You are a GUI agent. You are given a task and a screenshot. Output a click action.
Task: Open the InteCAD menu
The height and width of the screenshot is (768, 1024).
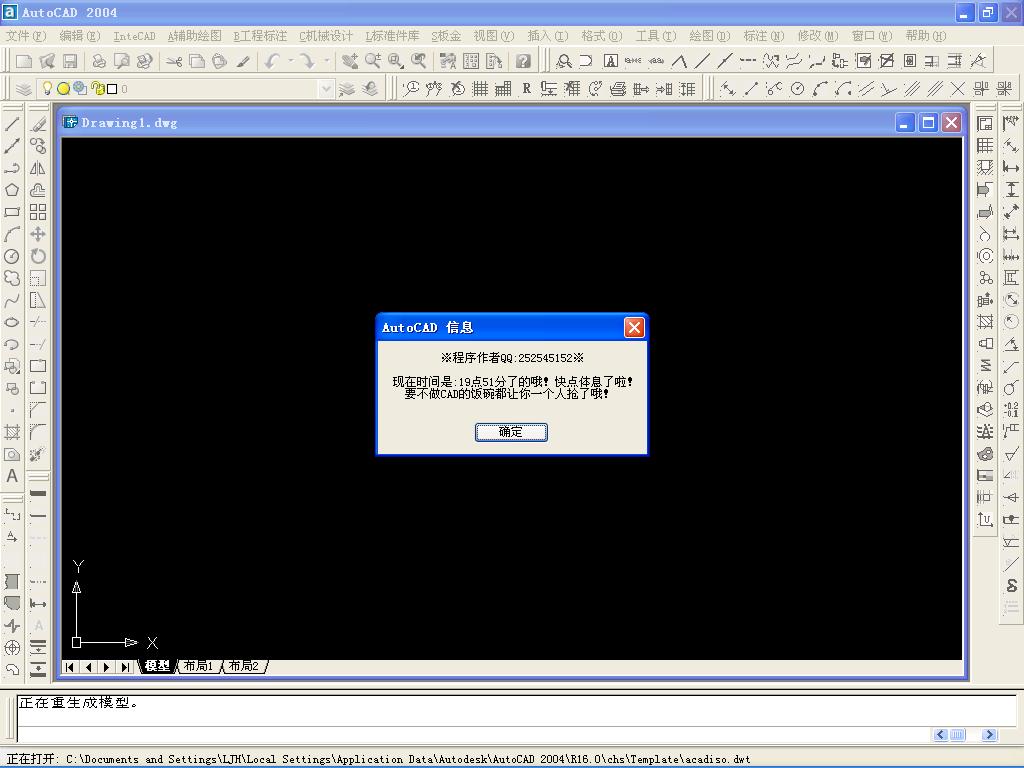tap(135, 36)
